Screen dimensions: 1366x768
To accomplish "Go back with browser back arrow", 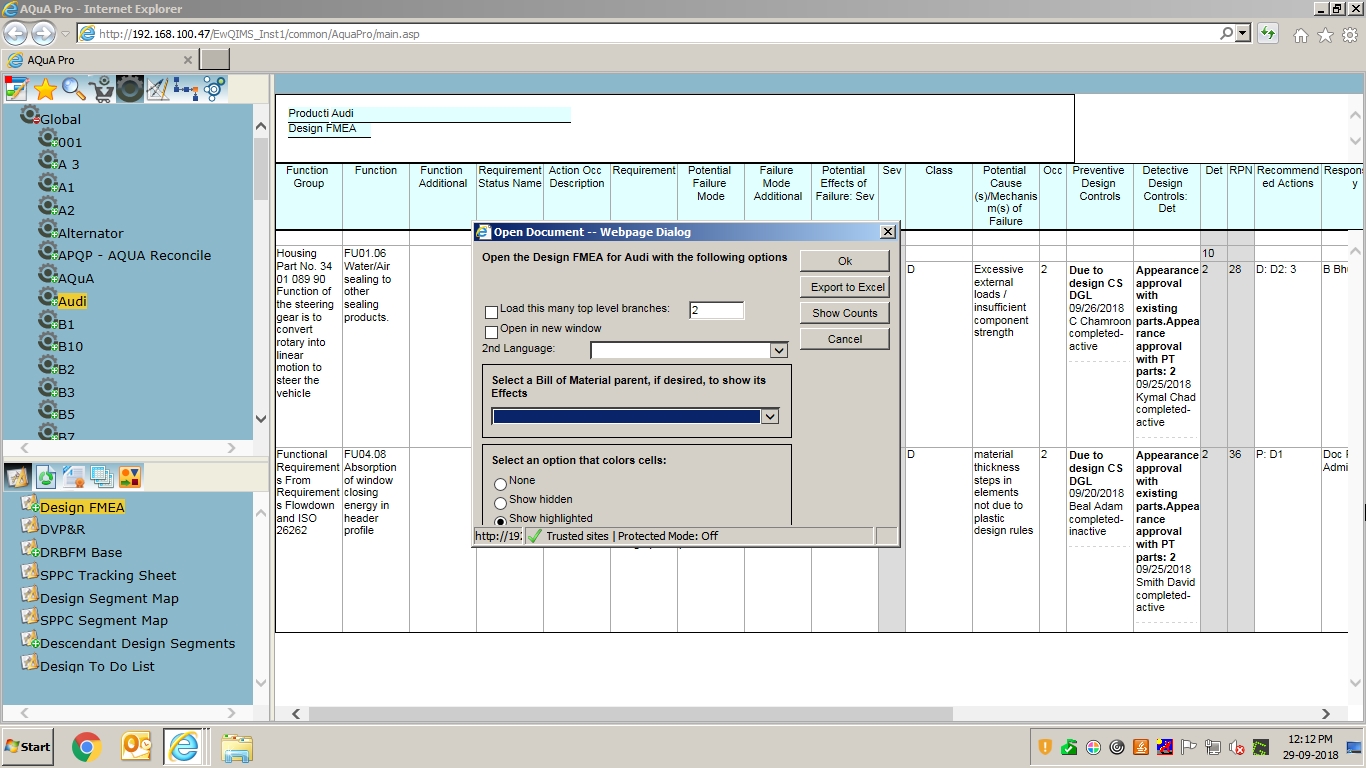I will [x=16, y=33].
